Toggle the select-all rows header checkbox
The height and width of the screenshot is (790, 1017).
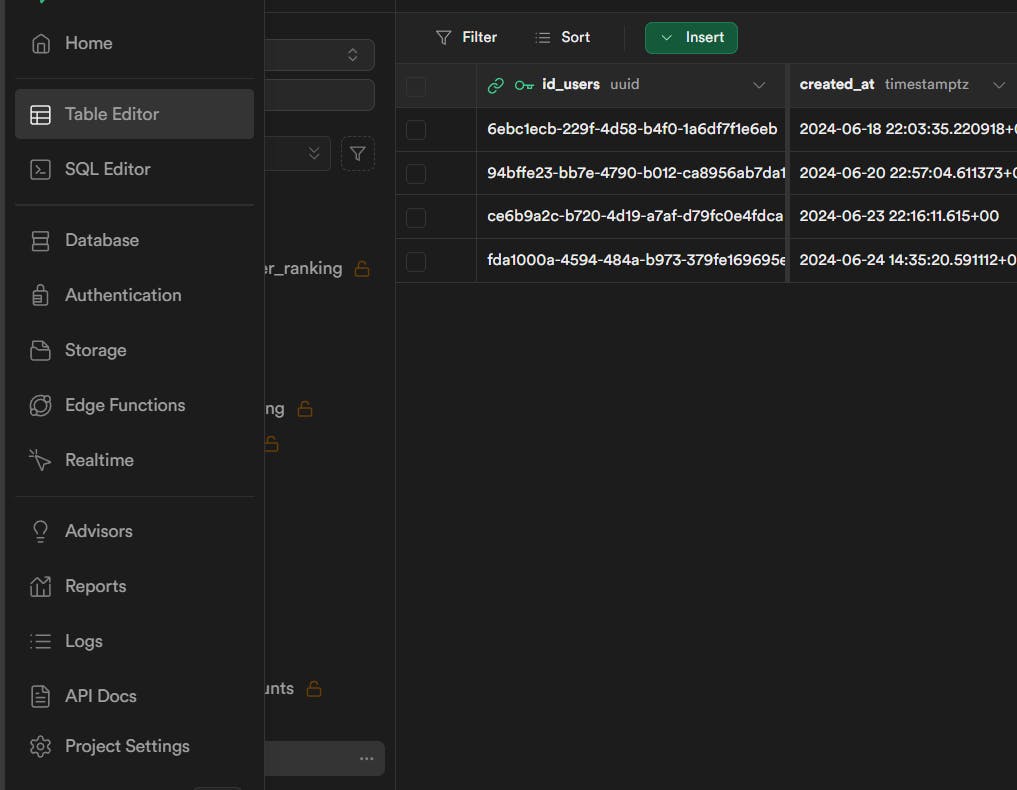coord(416,86)
